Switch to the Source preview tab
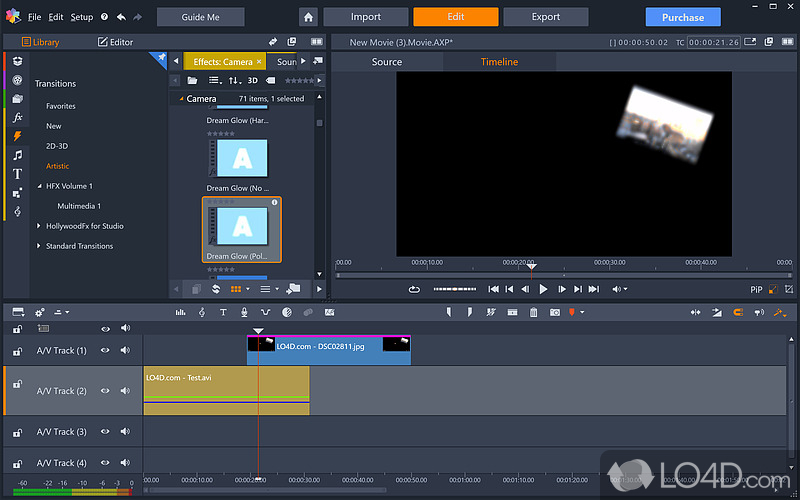This screenshot has height=500, width=800. pos(387,62)
